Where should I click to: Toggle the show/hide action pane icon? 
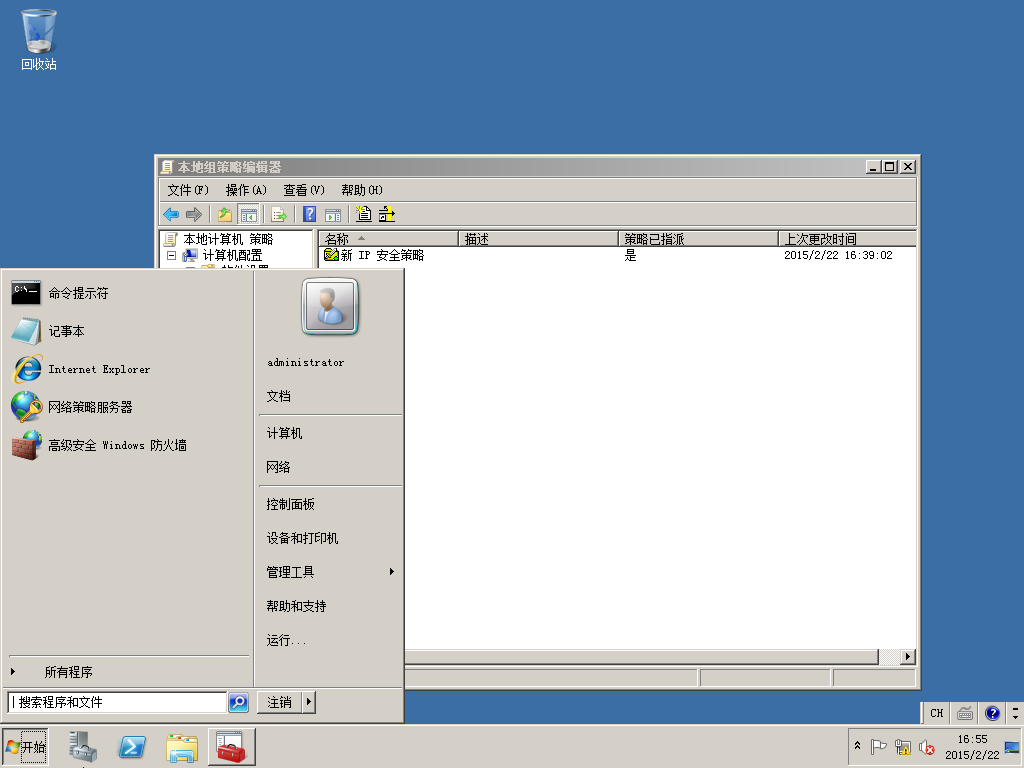click(333, 214)
